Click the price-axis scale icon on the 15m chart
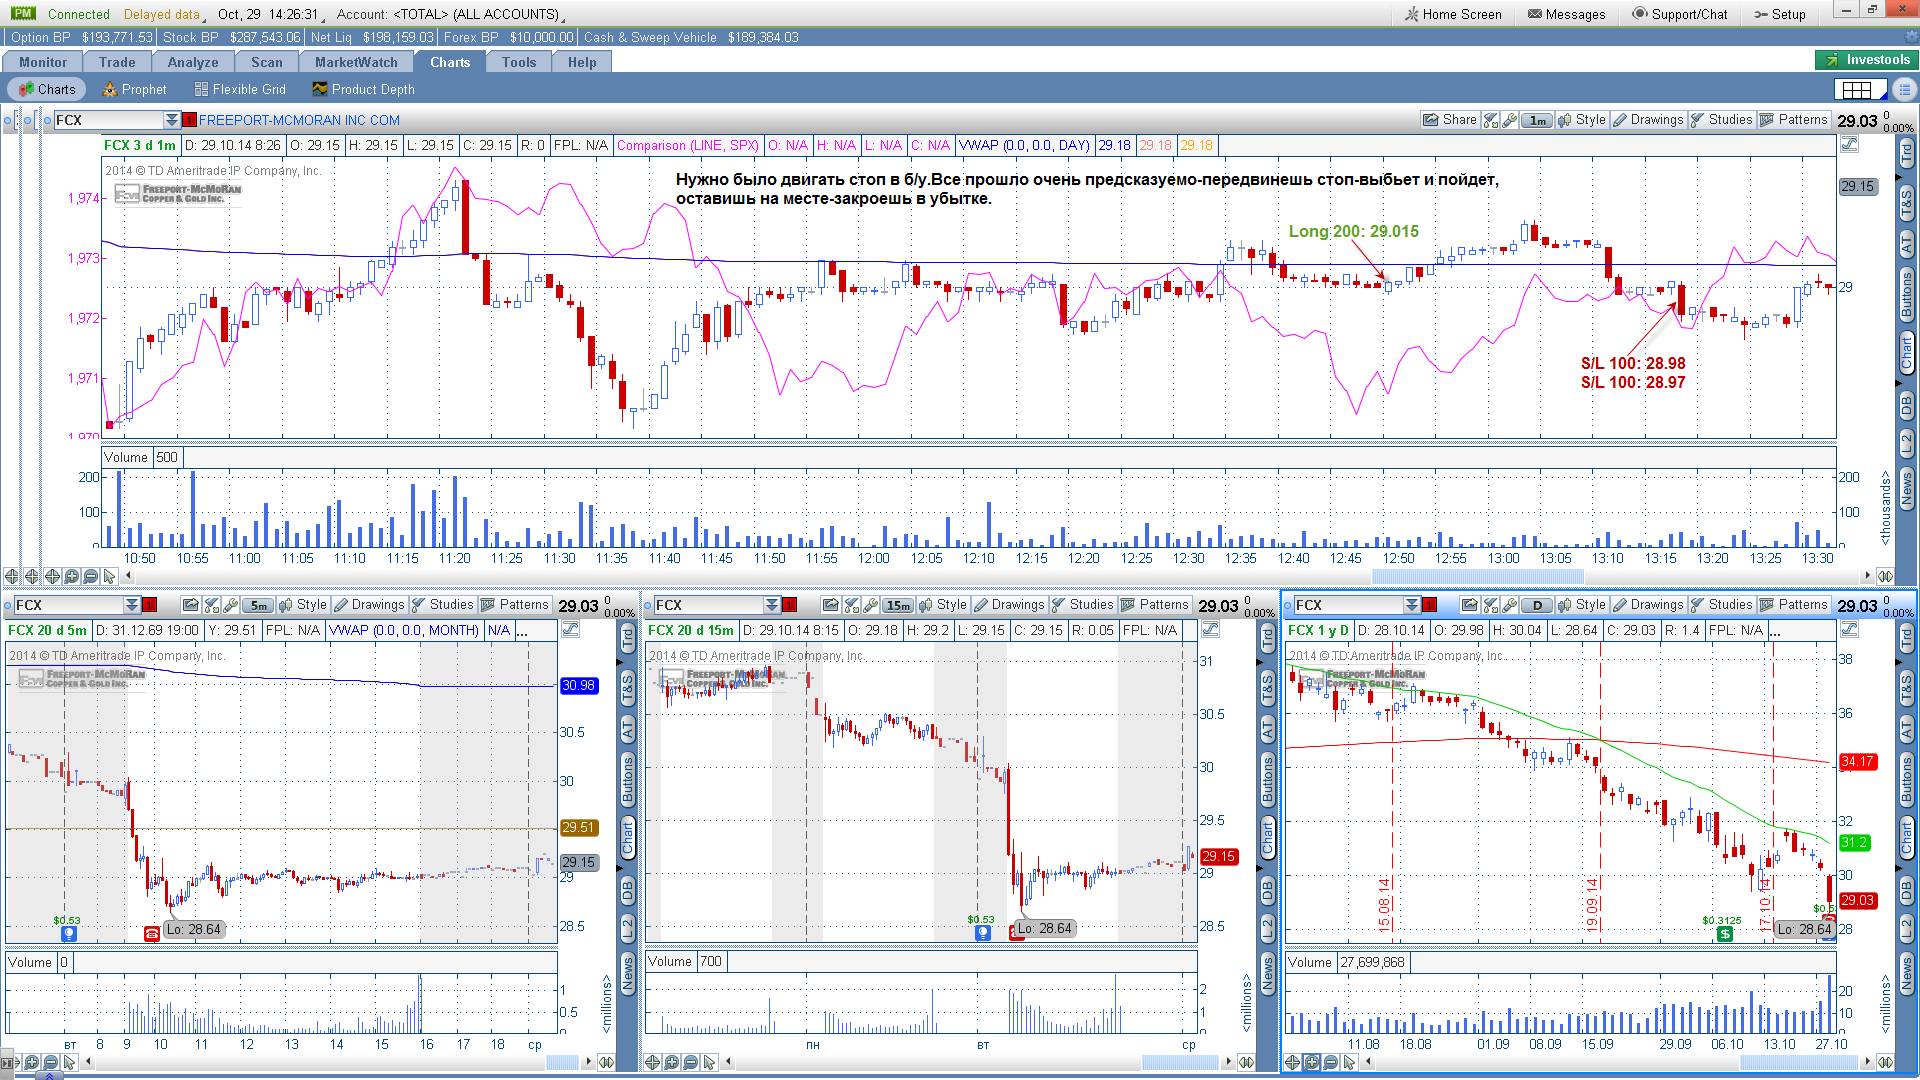The image size is (1920, 1080). [x=1210, y=630]
